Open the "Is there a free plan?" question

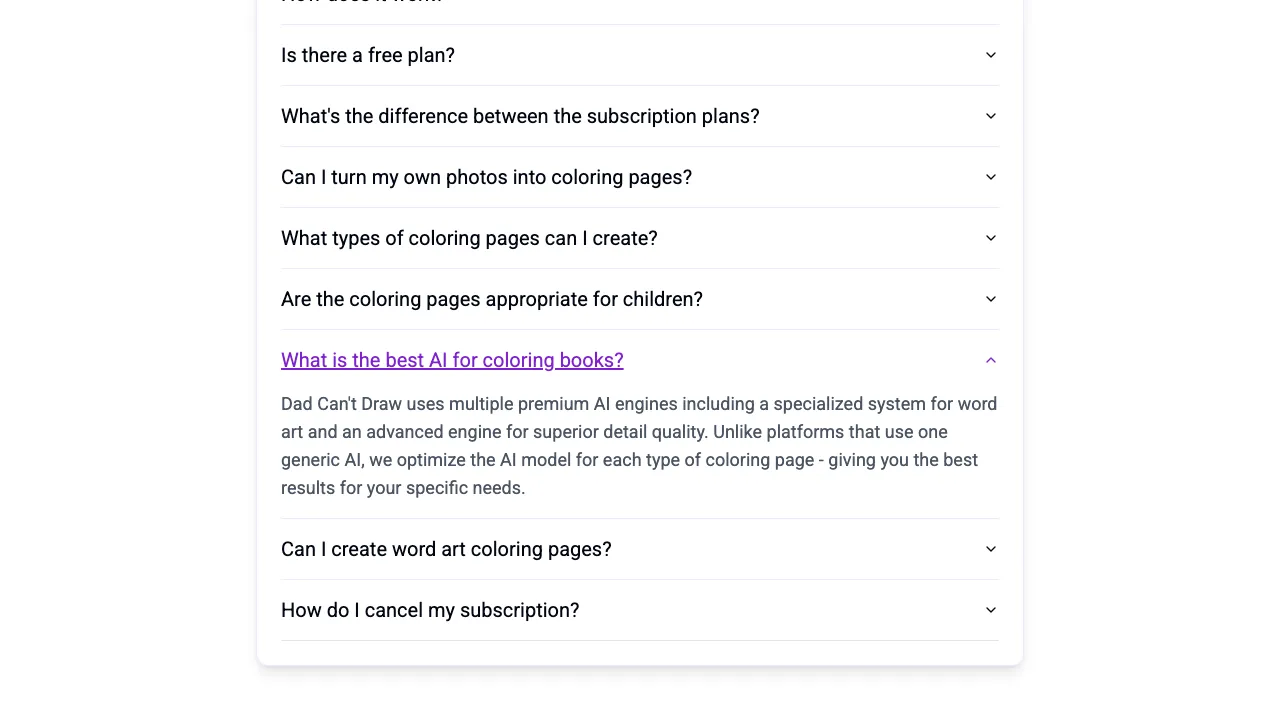coord(368,55)
